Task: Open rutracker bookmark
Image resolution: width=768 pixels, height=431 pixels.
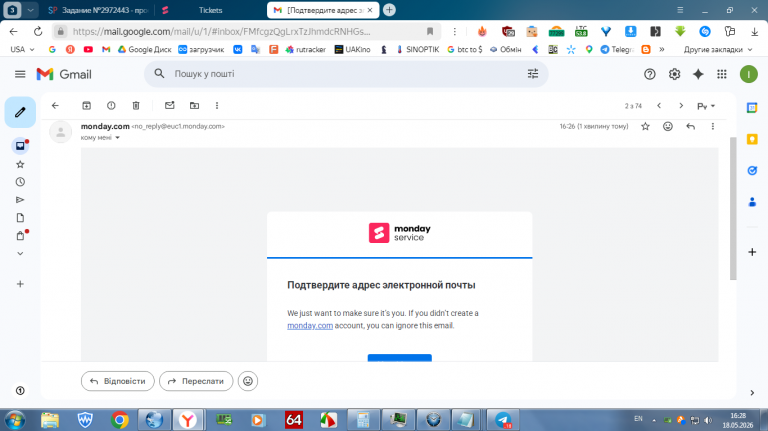Action: click(x=306, y=49)
